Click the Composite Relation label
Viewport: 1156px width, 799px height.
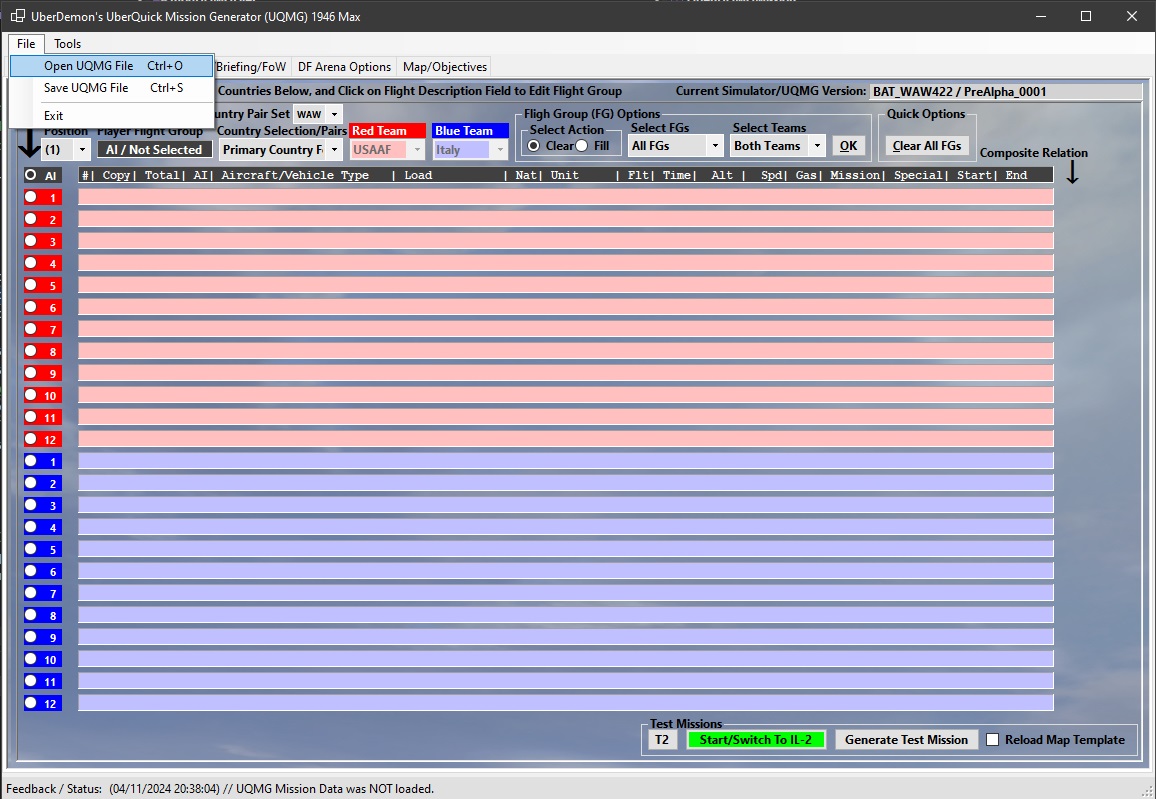(x=1034, y=153)
